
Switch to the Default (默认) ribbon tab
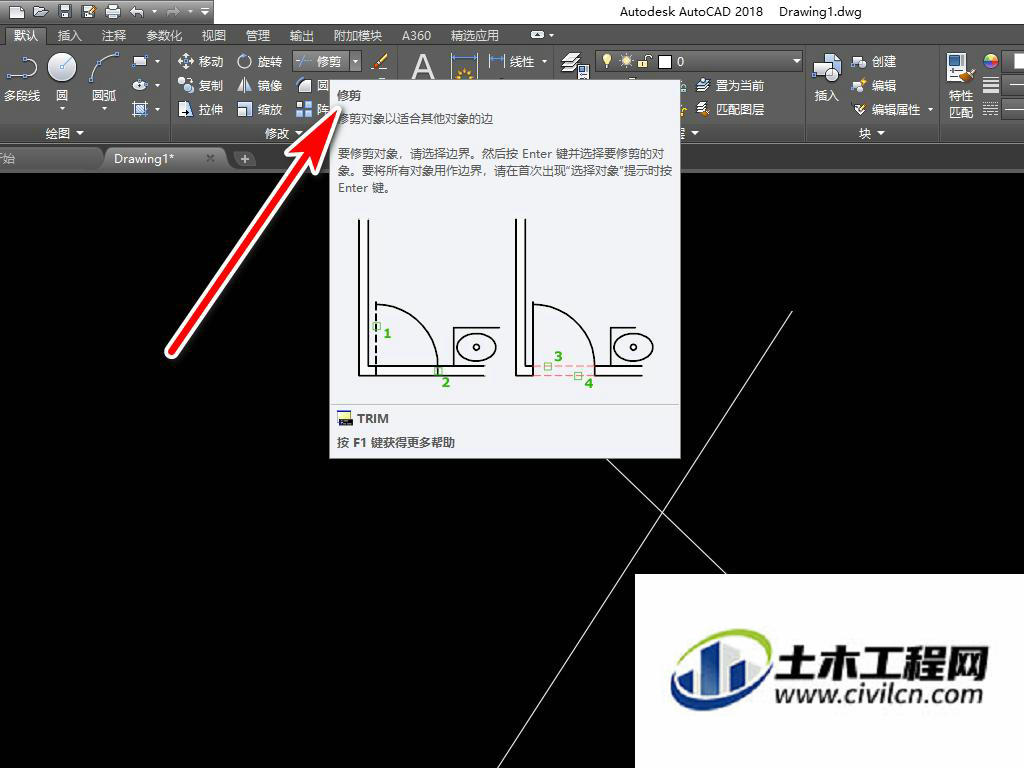(25, 35)
